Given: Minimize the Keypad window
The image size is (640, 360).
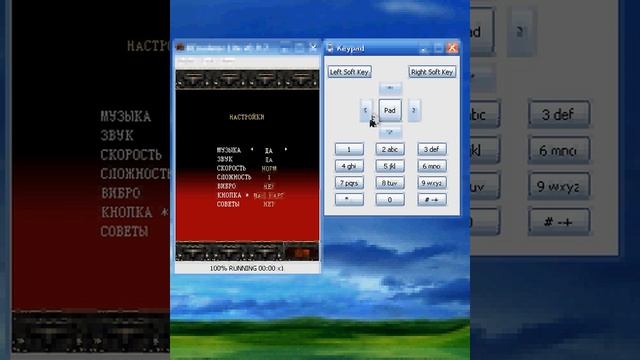Looking at the screenshot, I should (x=424, y=48).
